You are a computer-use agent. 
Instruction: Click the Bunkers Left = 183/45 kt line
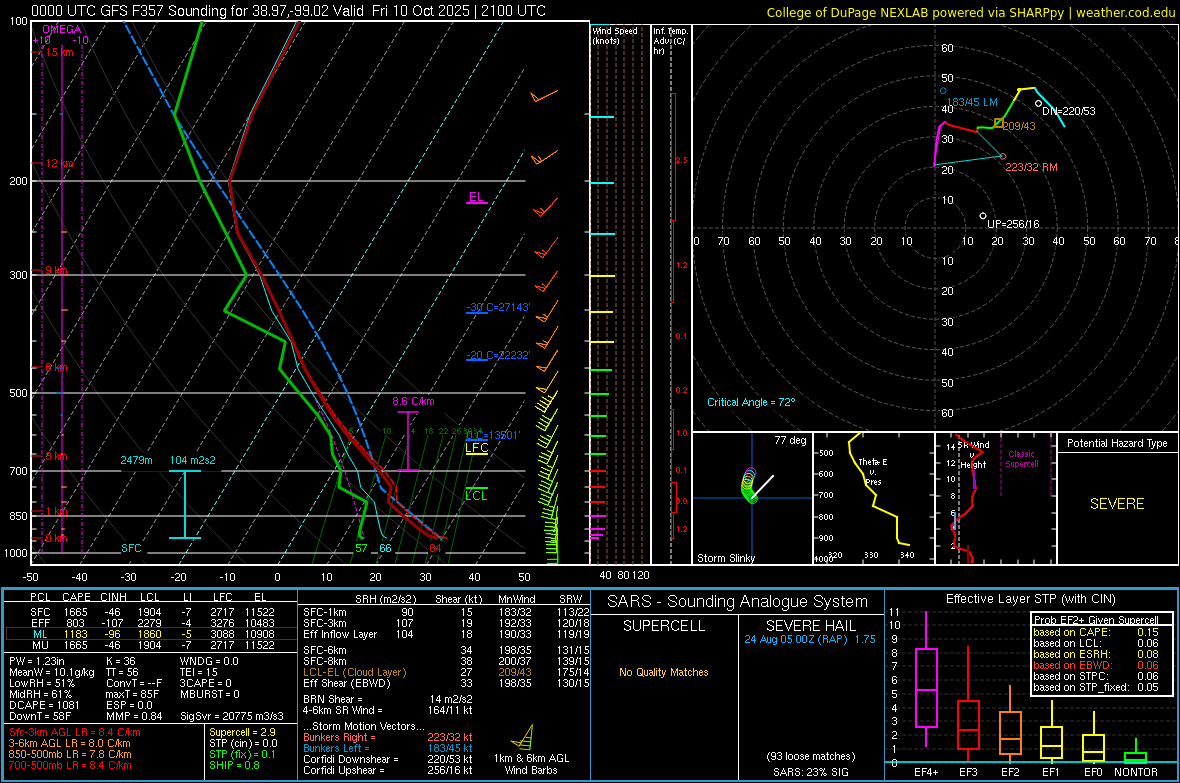coord(387,748)
